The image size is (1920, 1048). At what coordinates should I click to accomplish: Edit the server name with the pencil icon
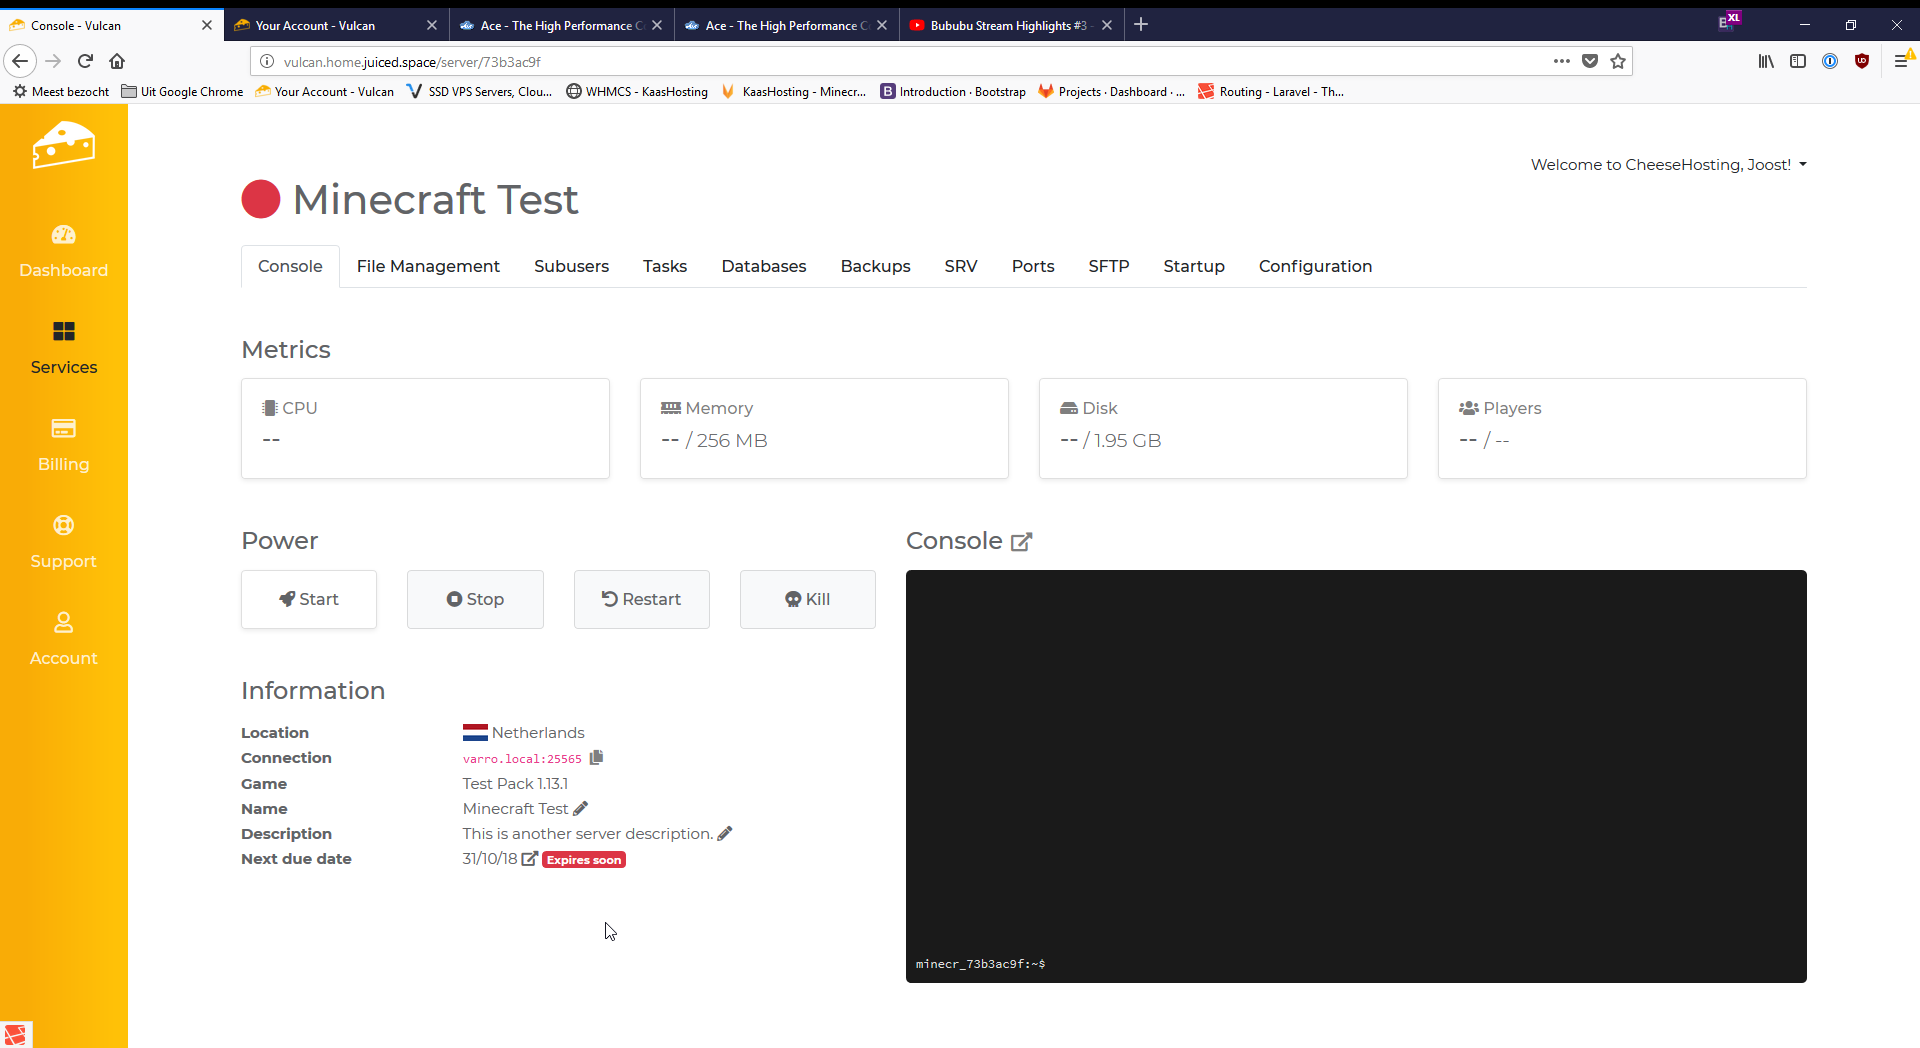(581, 808)
